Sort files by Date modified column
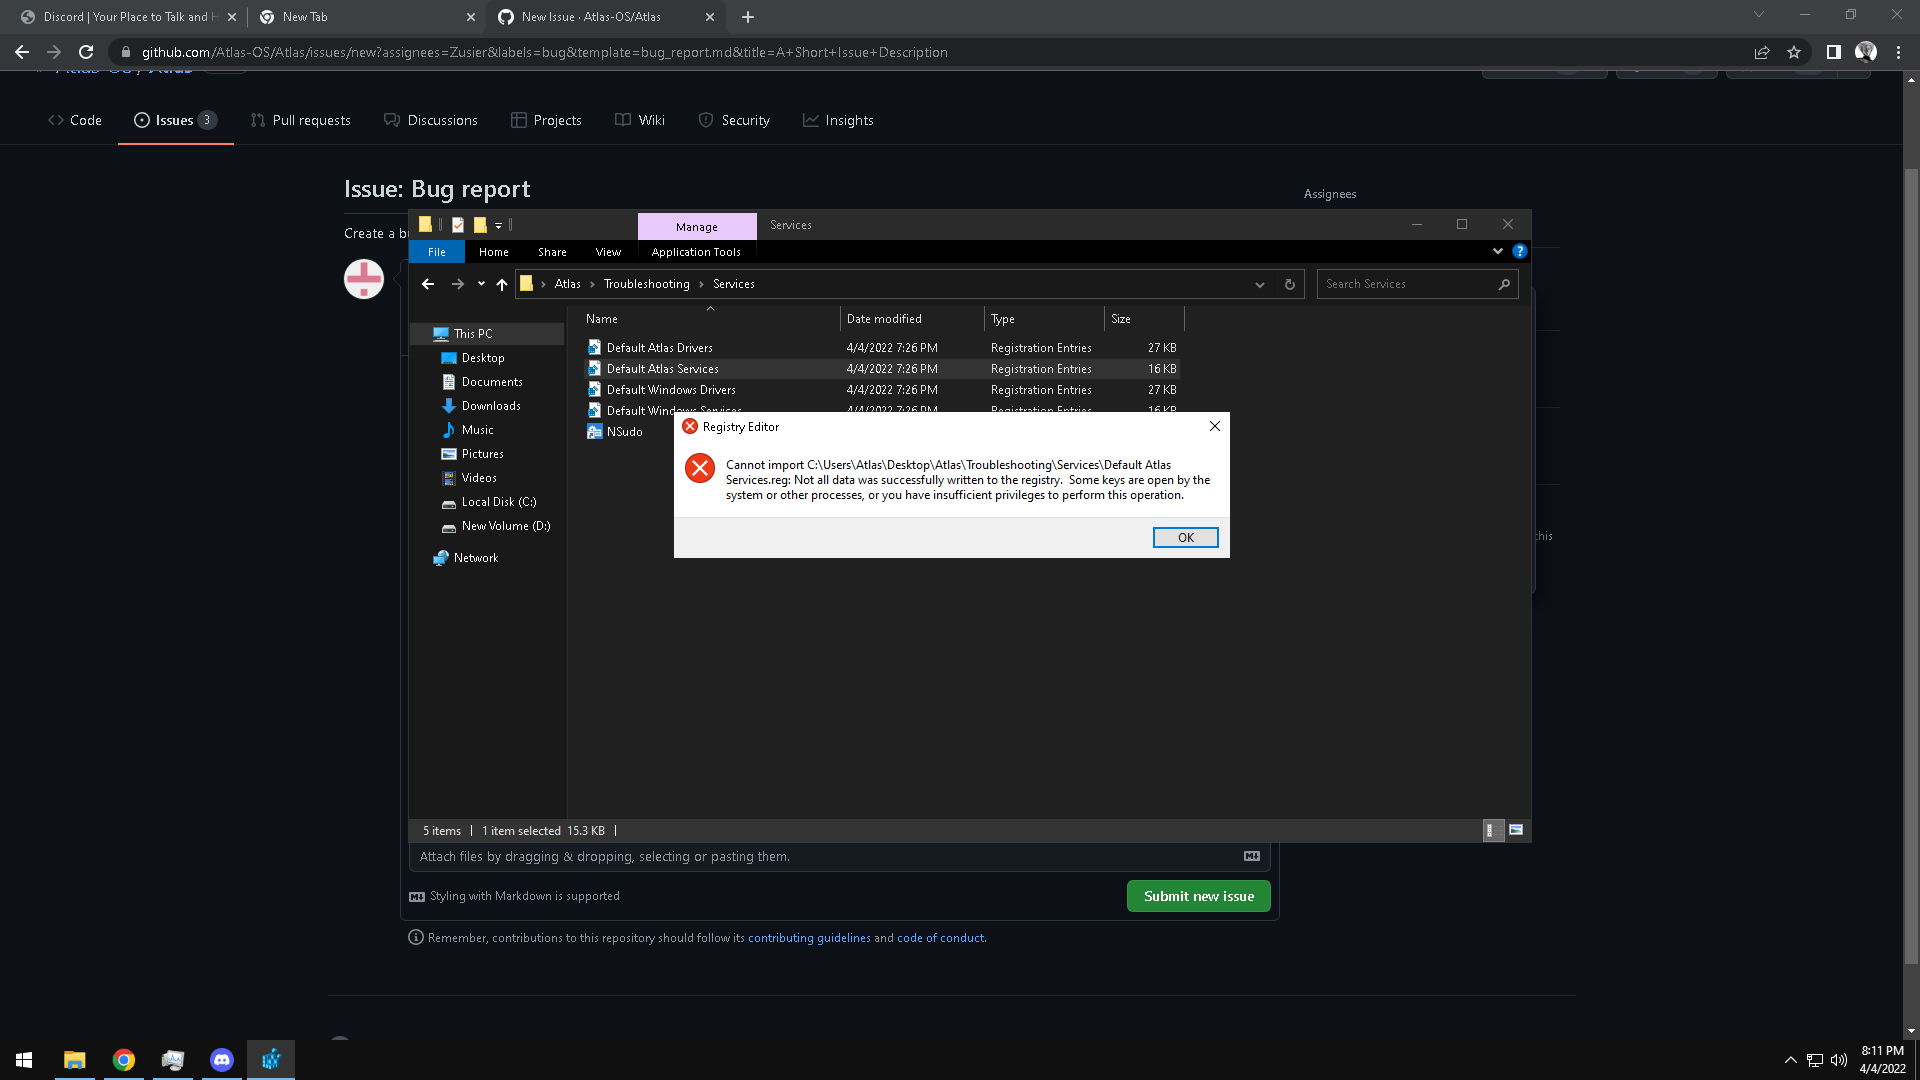This screenshot has width=1920, height=1080. click(x=912, y=319)
